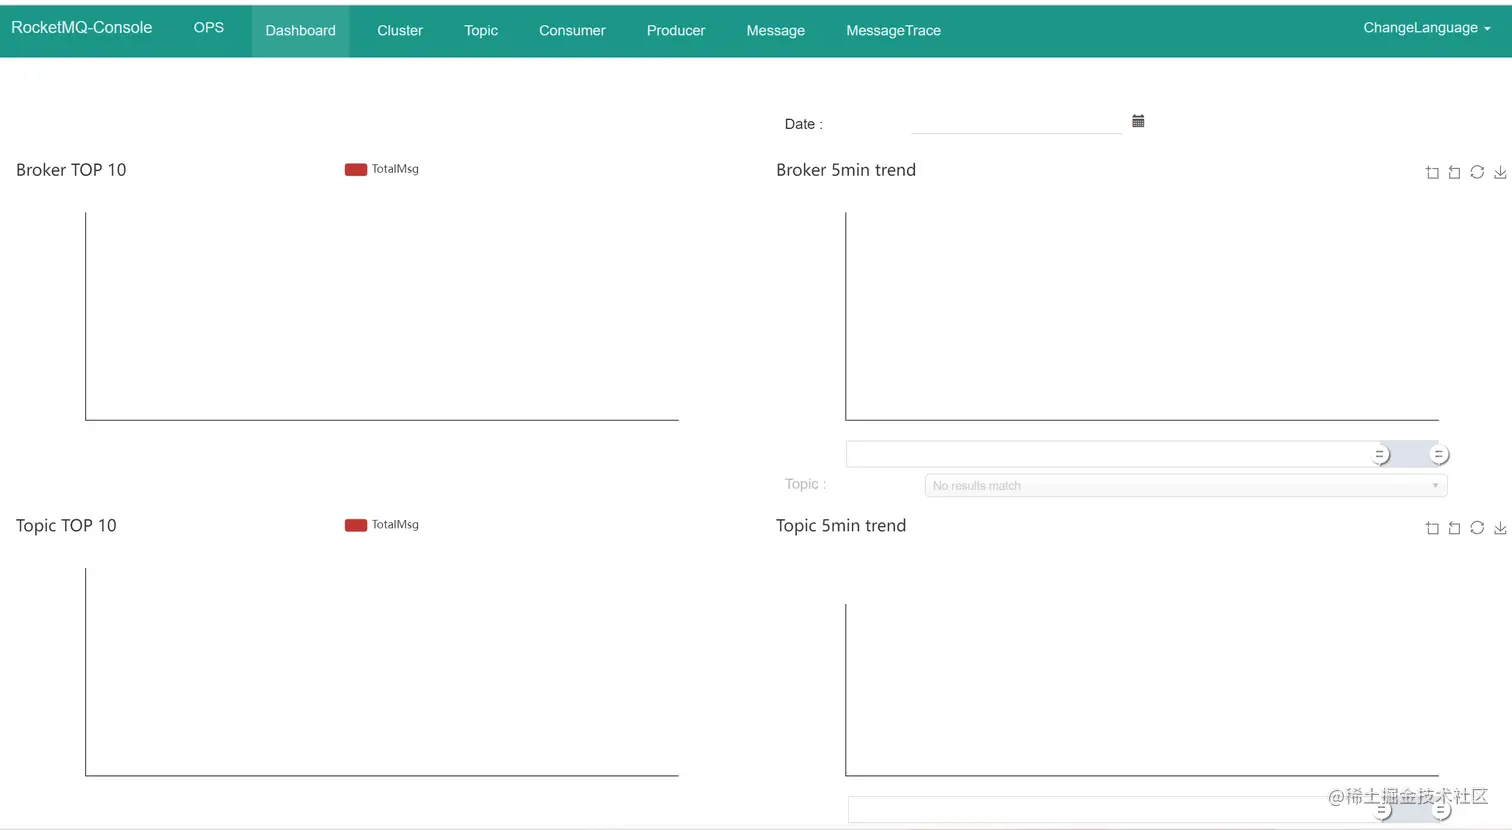Screen dimensions: 1512x830
Task: Click zoom-reset icon on Broker 5min trend chart
Action: [x=1454, y=173]
